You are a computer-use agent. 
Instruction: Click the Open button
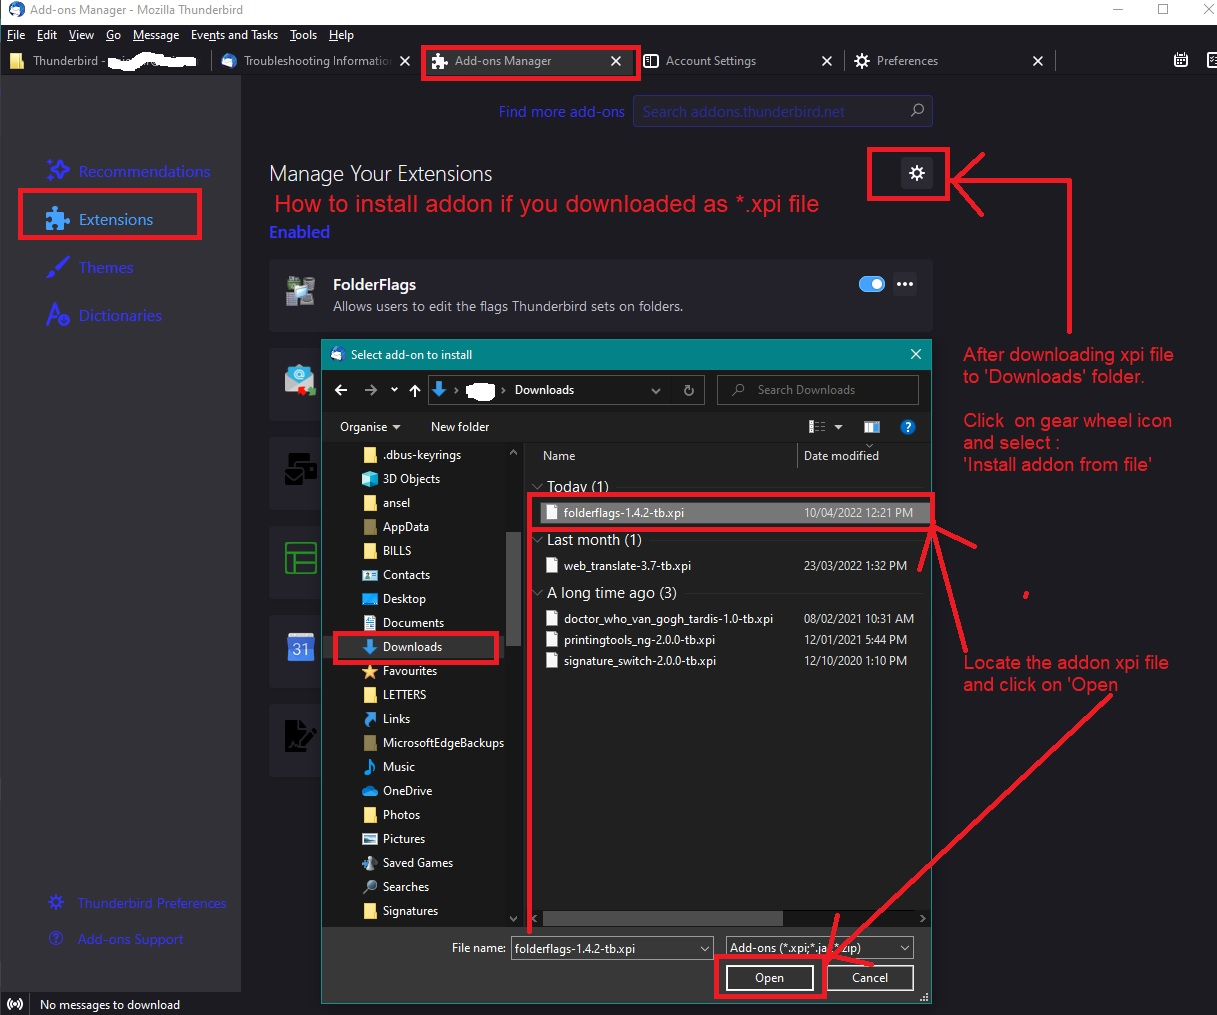click(769, 978)
